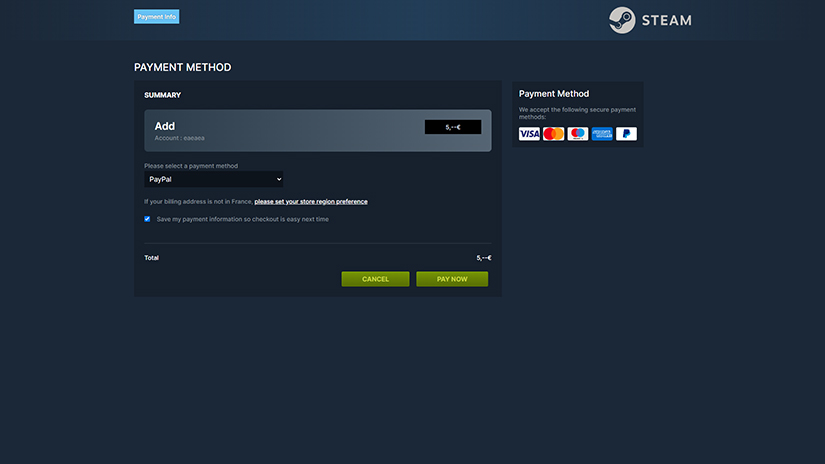This screenshot has width=825, height=464.
Task: Click the sidebar 'Payment Method' title
Action: click(554, 94)
